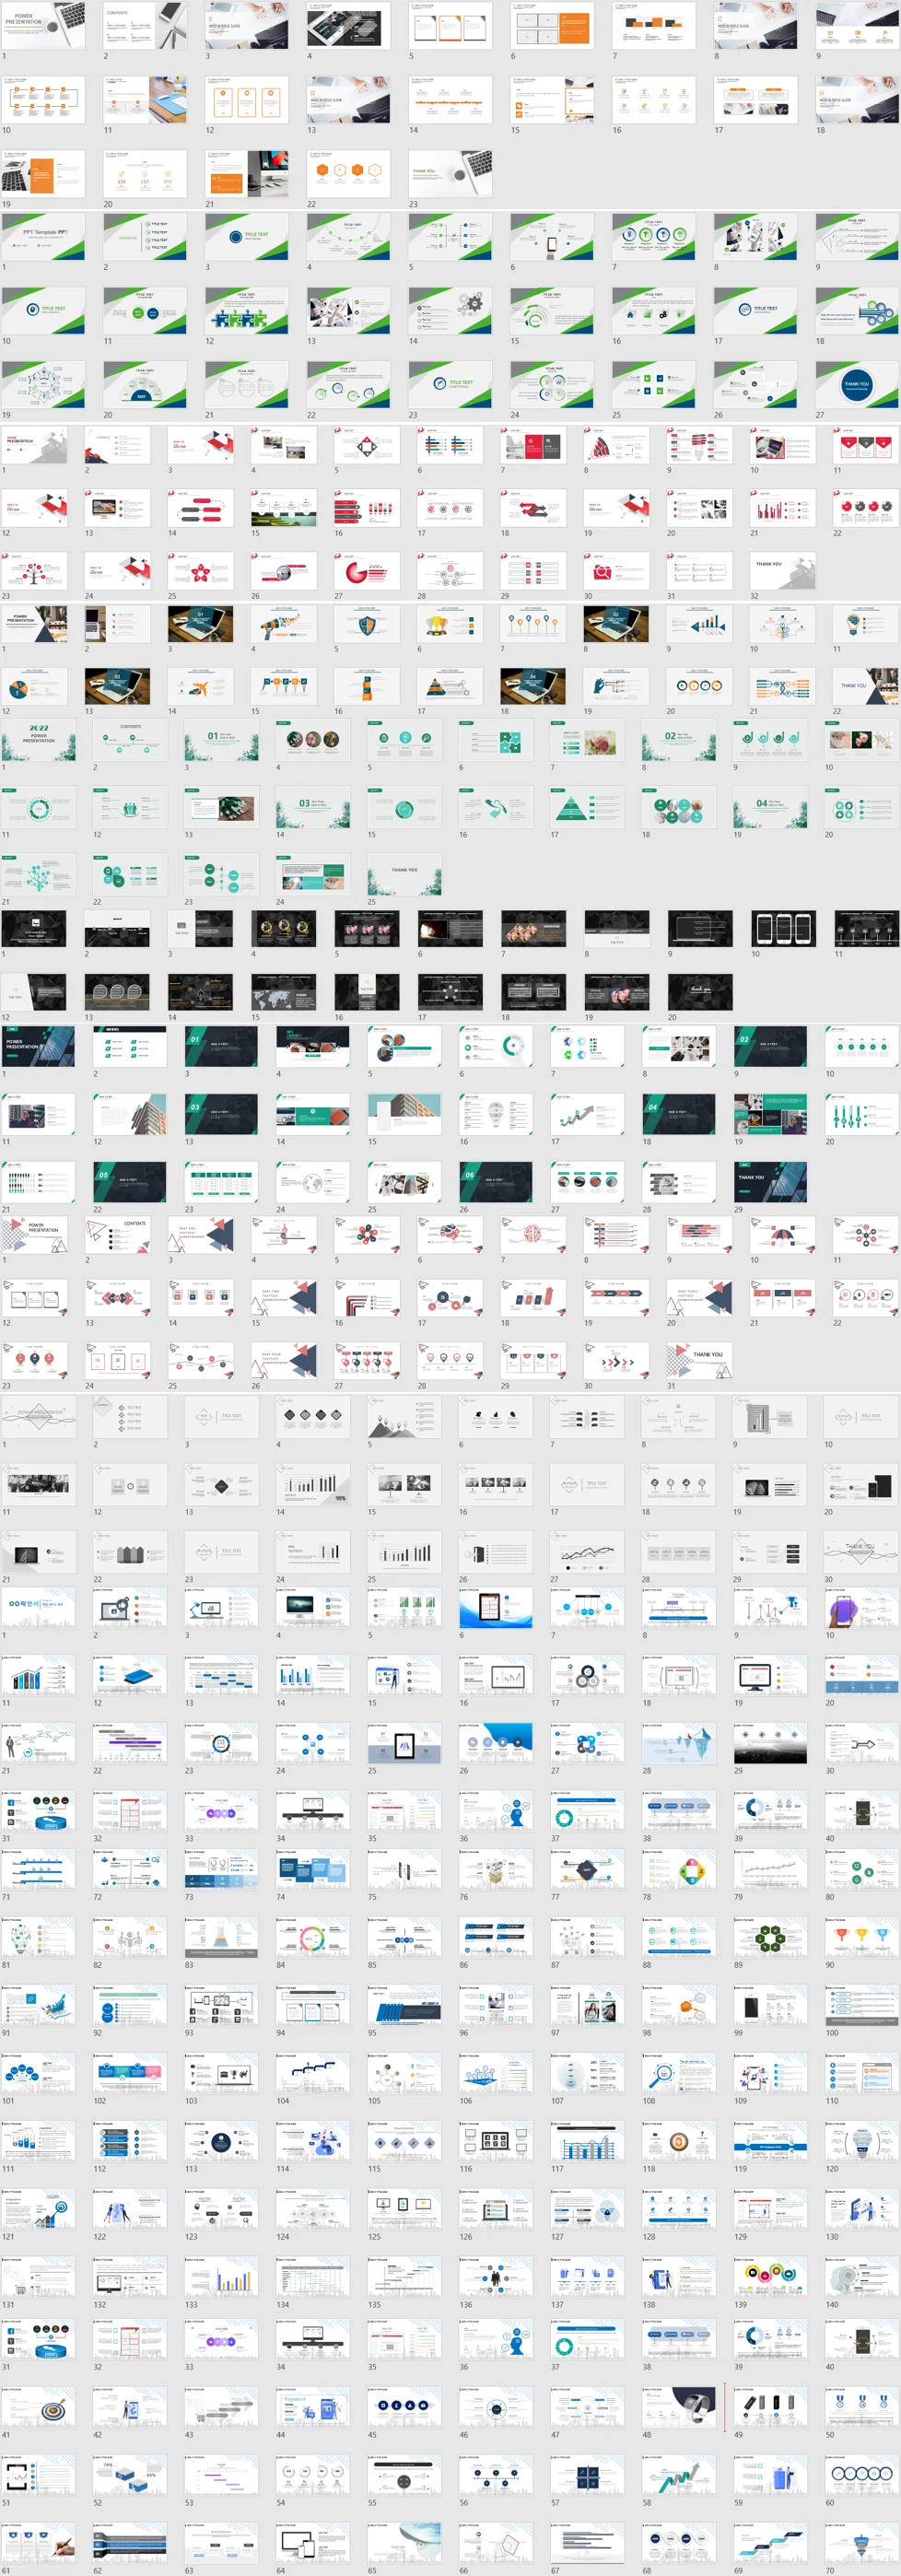
Task: Select the '2022 POWER PRESENTATION' floral title slide
Action: (x=38, y=740)
